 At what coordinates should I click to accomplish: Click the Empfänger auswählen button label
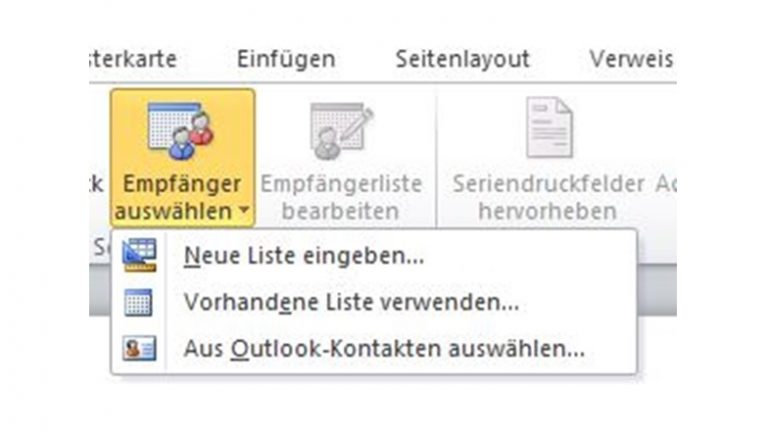point(182,197)
